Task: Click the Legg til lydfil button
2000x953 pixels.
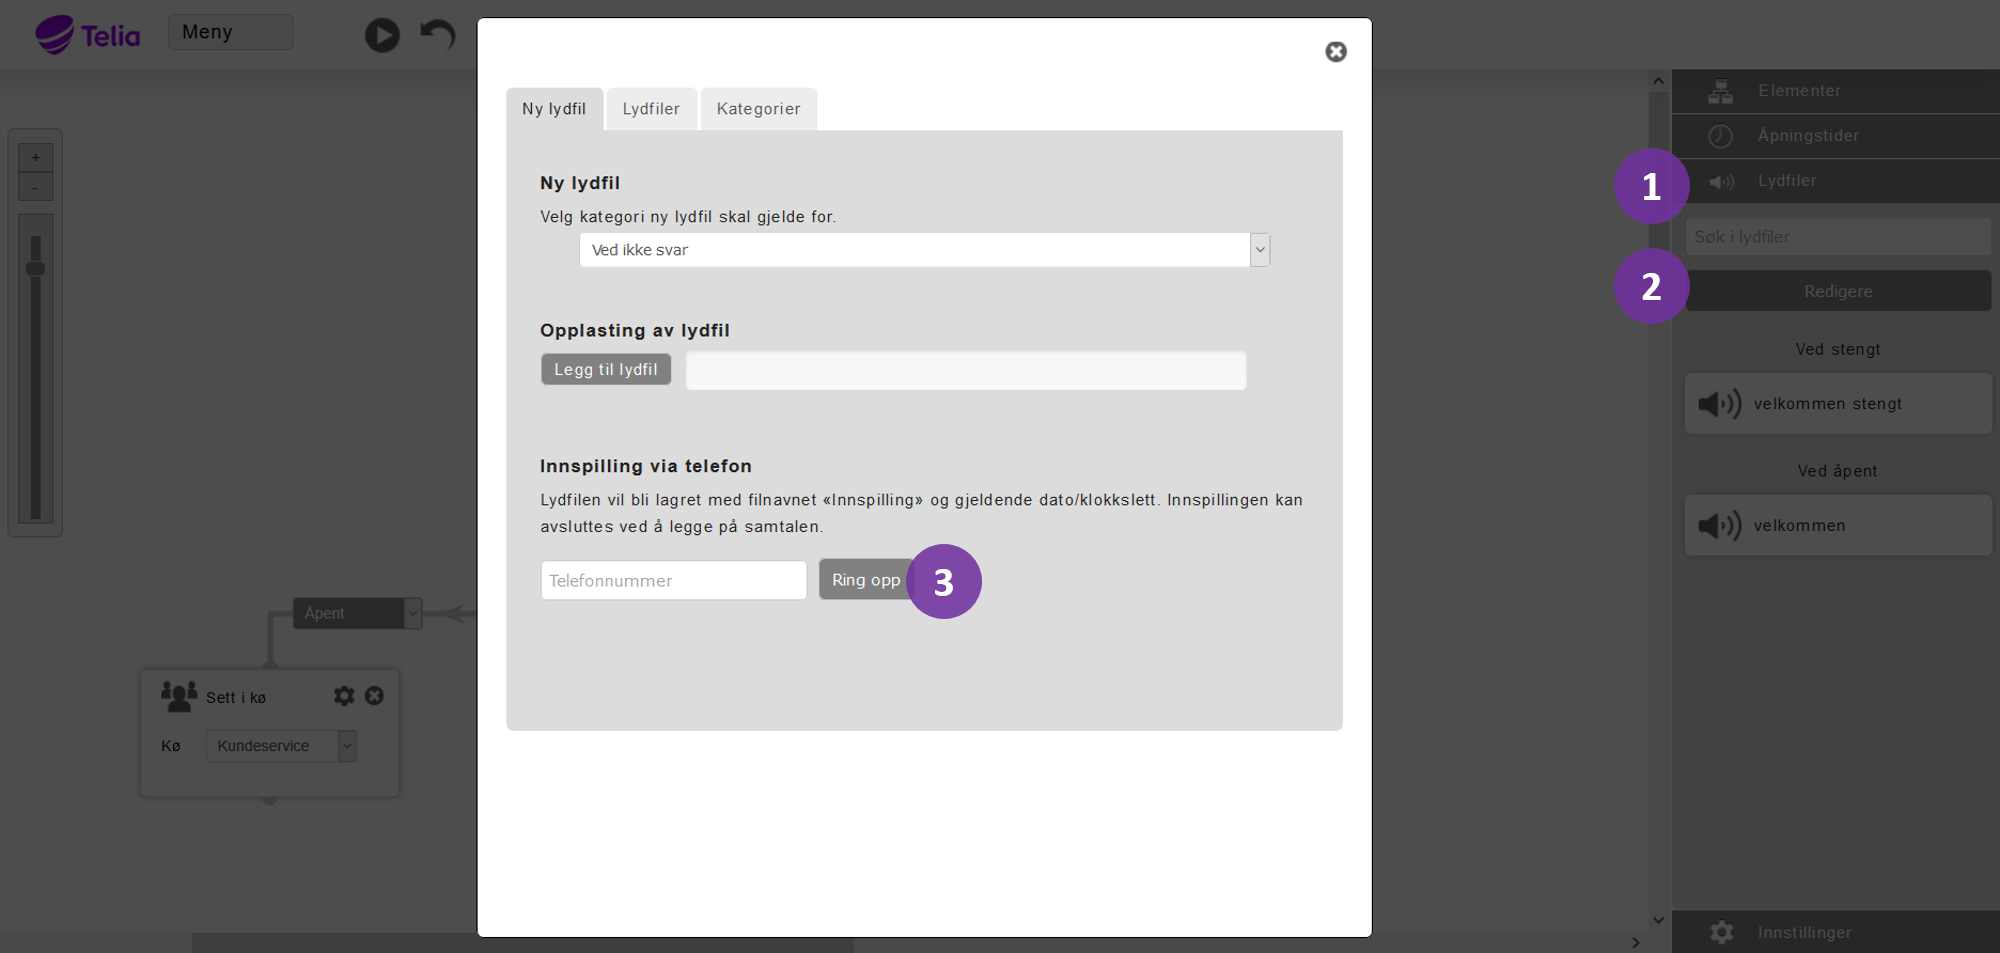Action: click(x=606, y=370)
